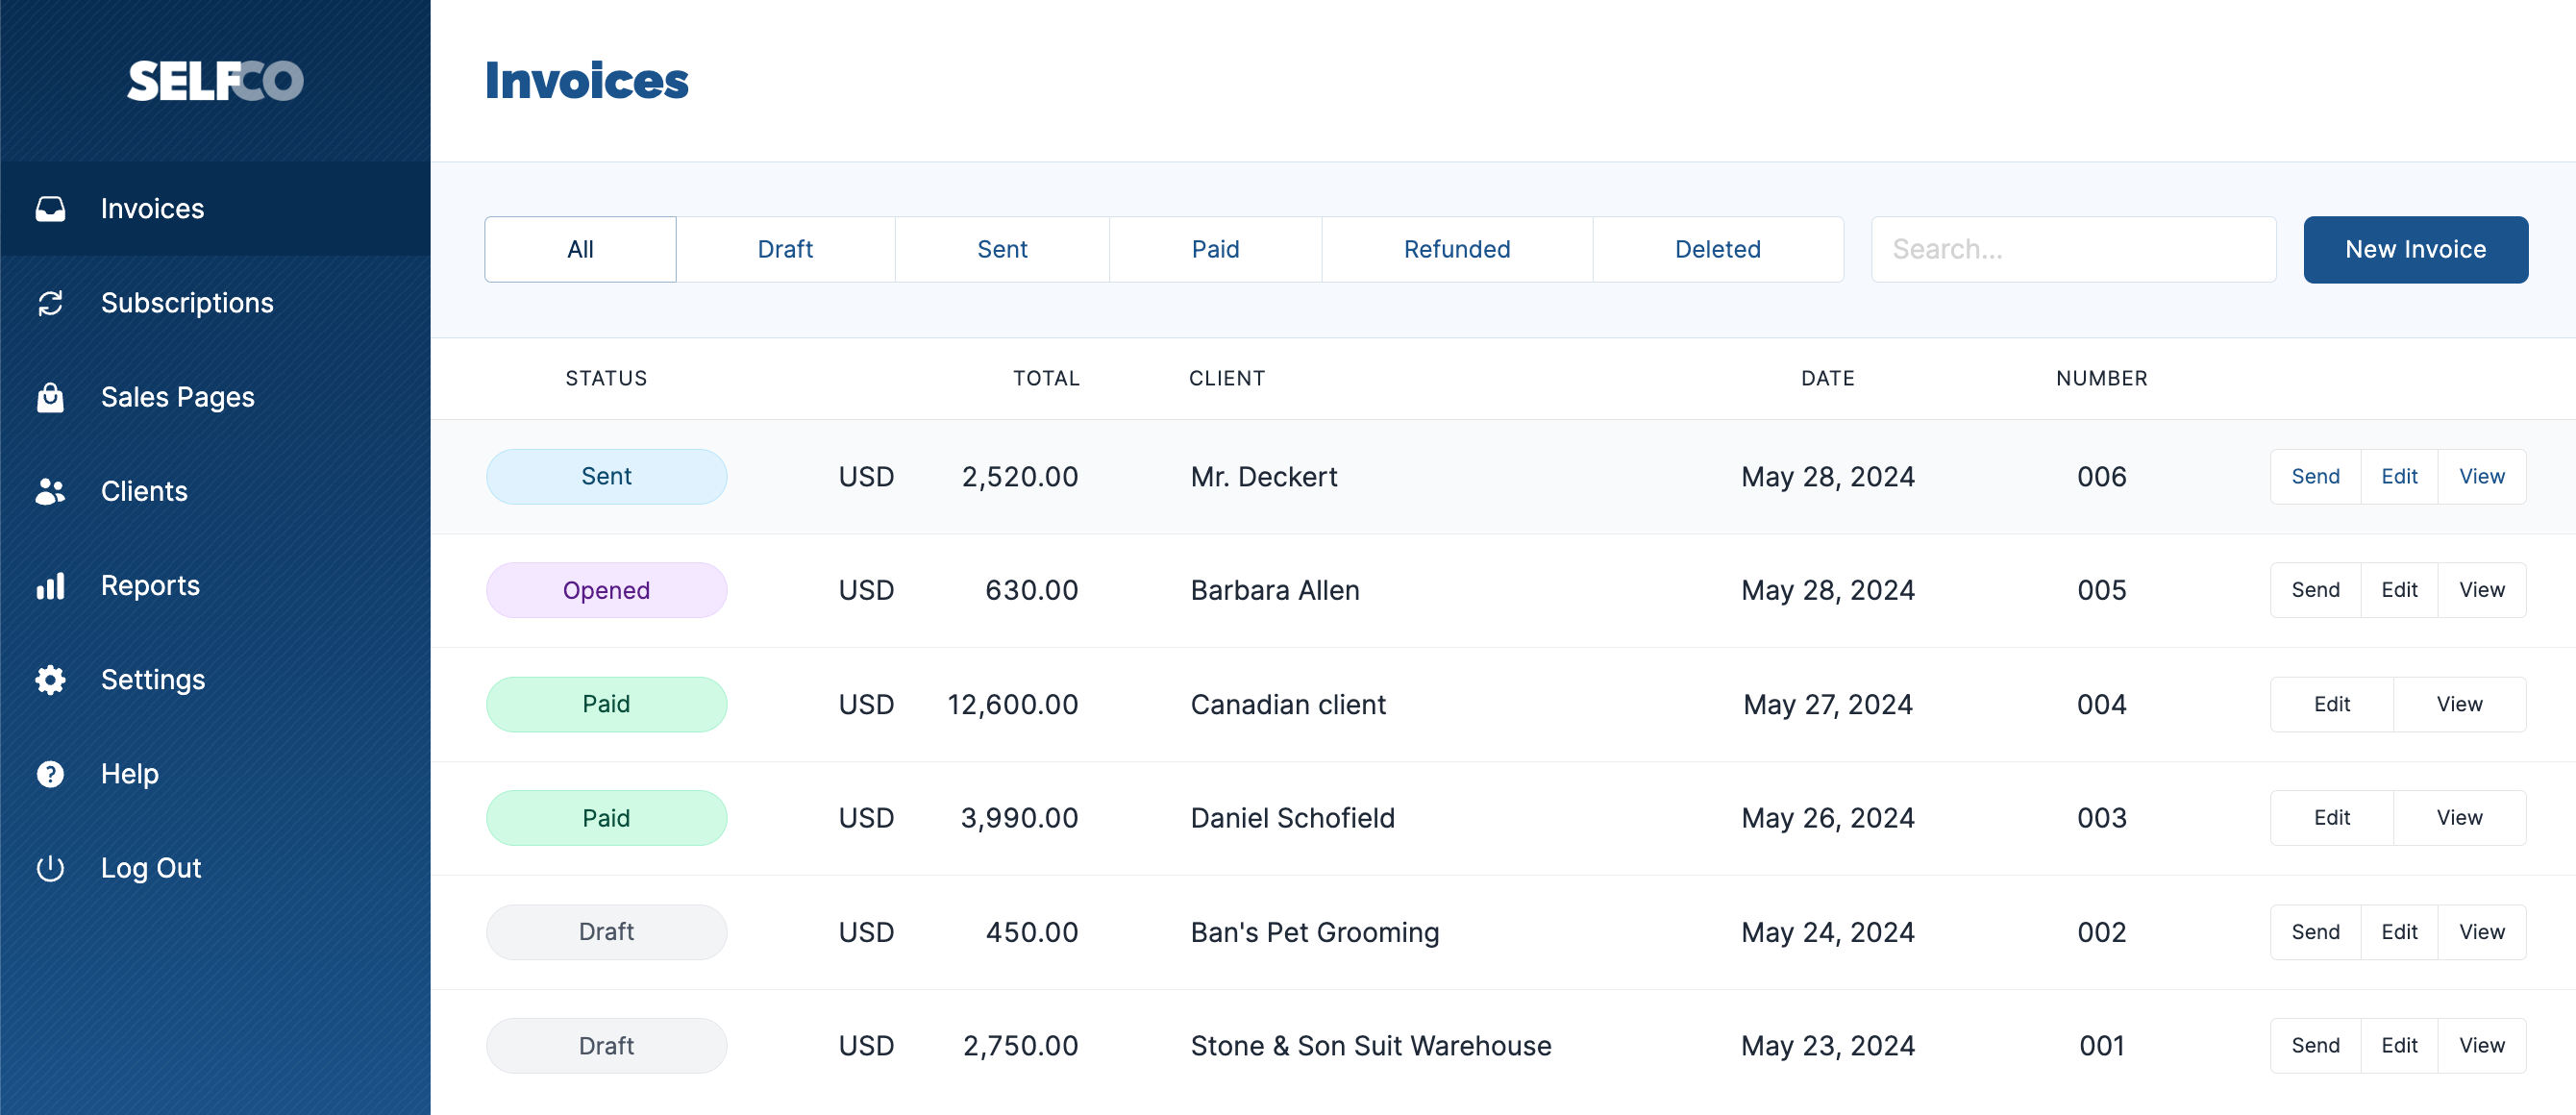View invoice 002 for Ban's Pet Grooming
The image size is (2576, 1115).
2482,932
